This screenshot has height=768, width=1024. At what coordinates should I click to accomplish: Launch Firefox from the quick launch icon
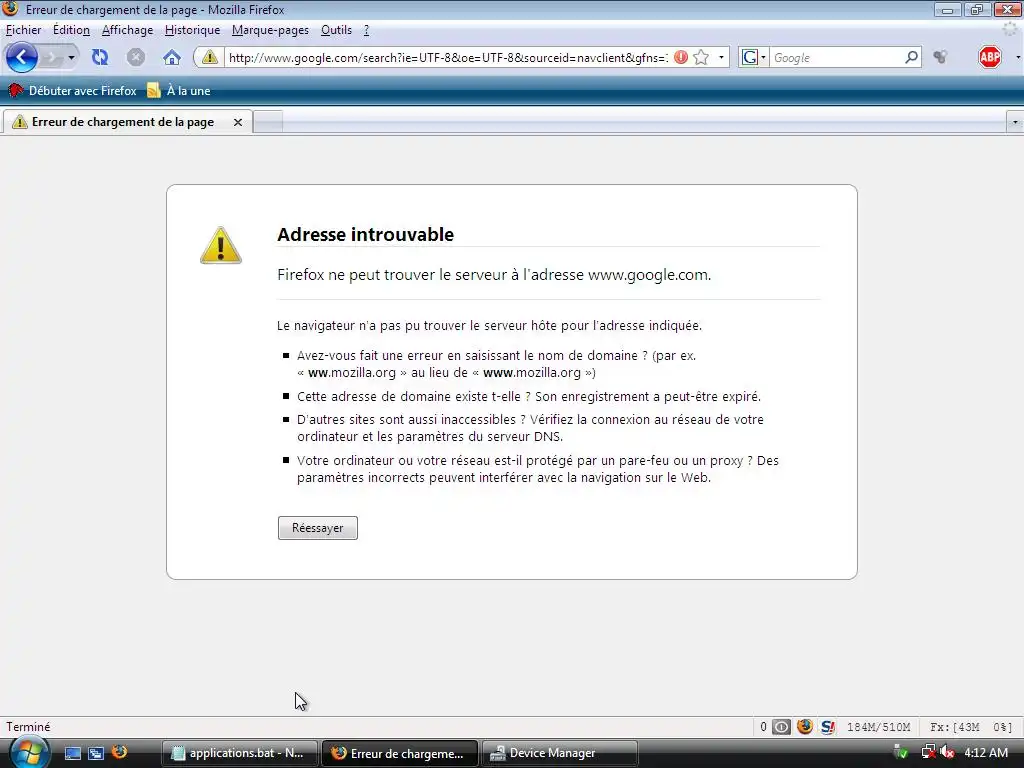click(x=120, y=752)
